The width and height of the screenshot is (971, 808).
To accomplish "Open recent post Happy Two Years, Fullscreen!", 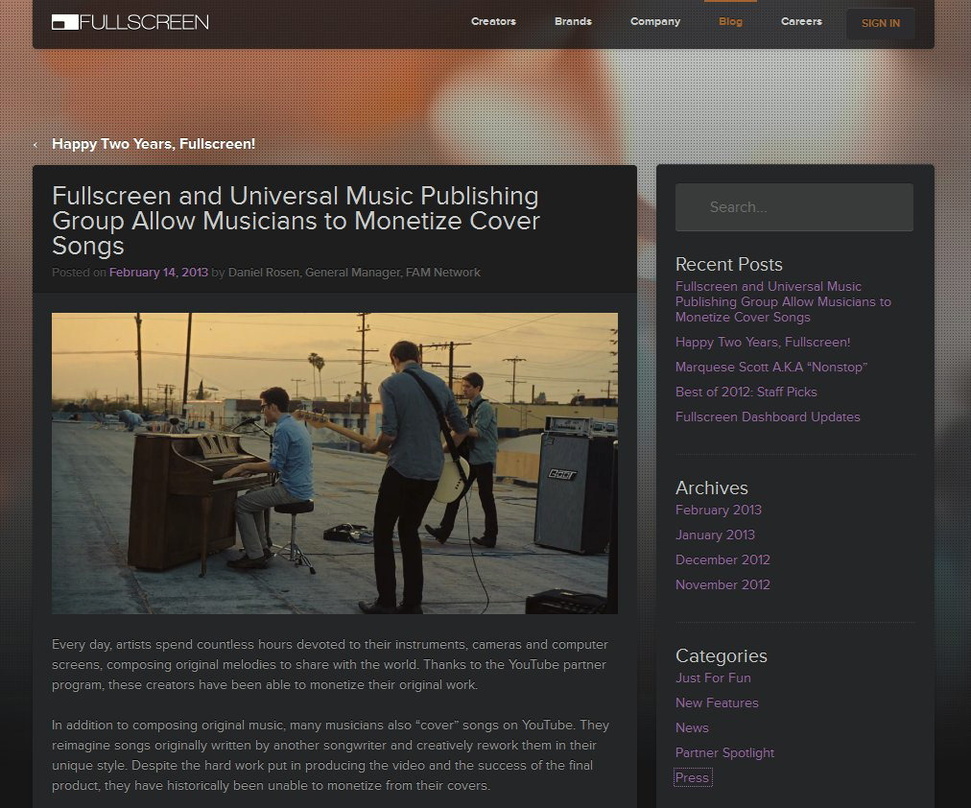I will click(x=762, y=342).
